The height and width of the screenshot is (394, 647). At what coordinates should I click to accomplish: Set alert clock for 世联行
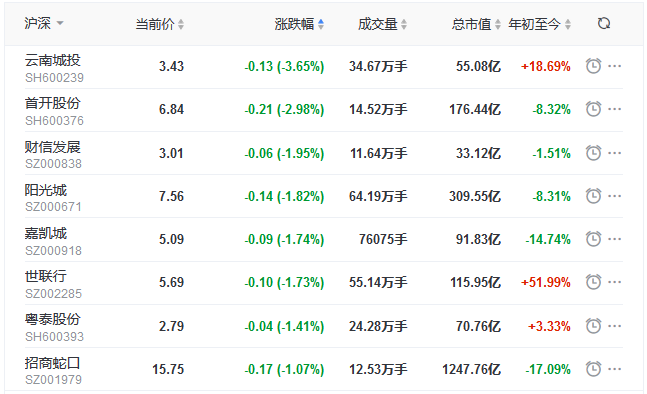[593, 282]
